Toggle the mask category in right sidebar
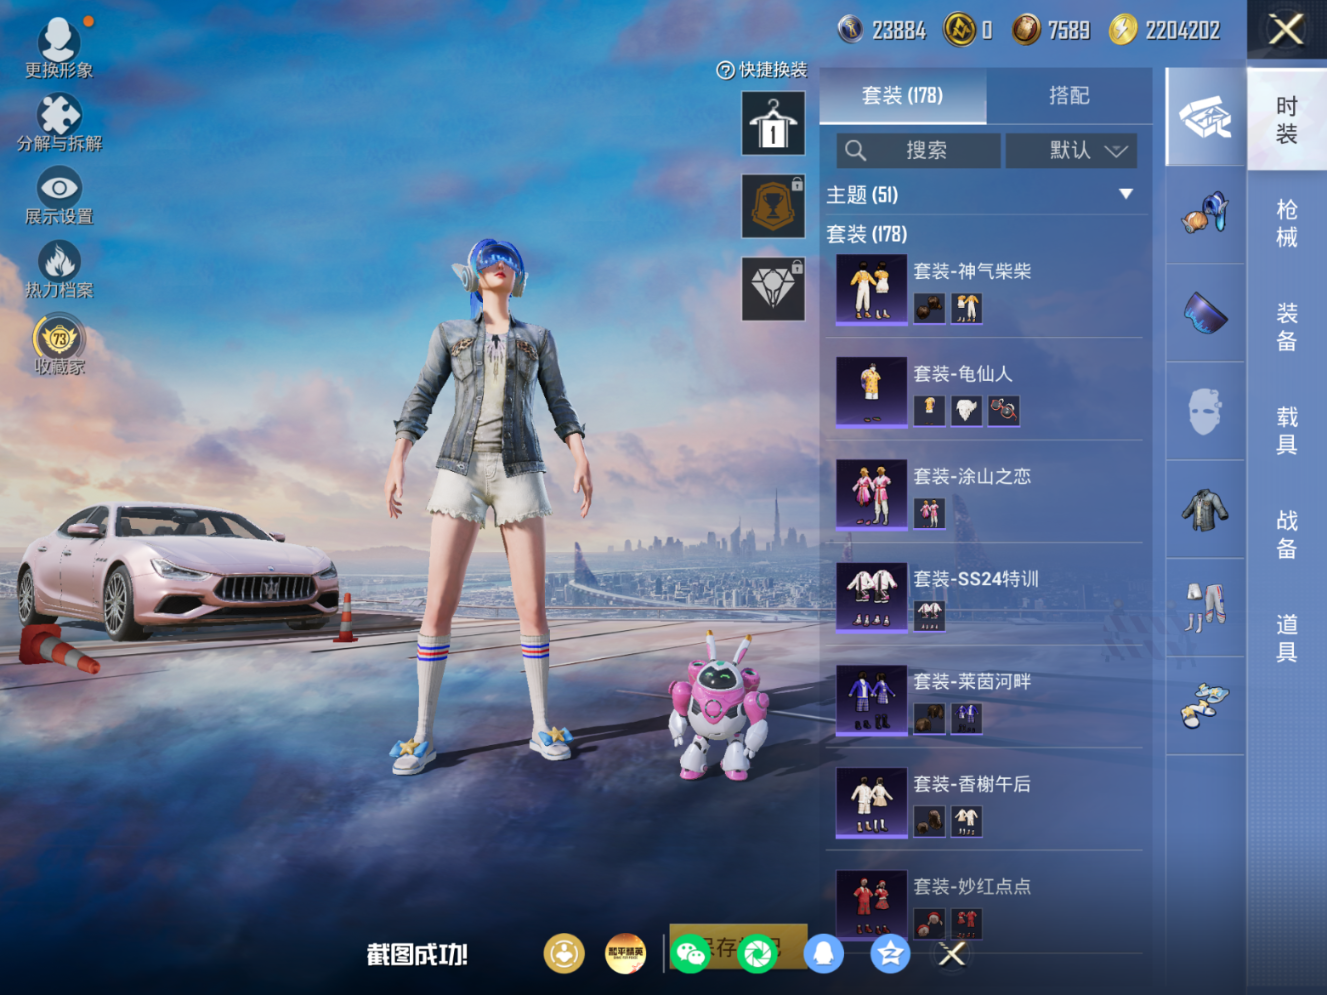The image size is (1327, 995). 1205,412
